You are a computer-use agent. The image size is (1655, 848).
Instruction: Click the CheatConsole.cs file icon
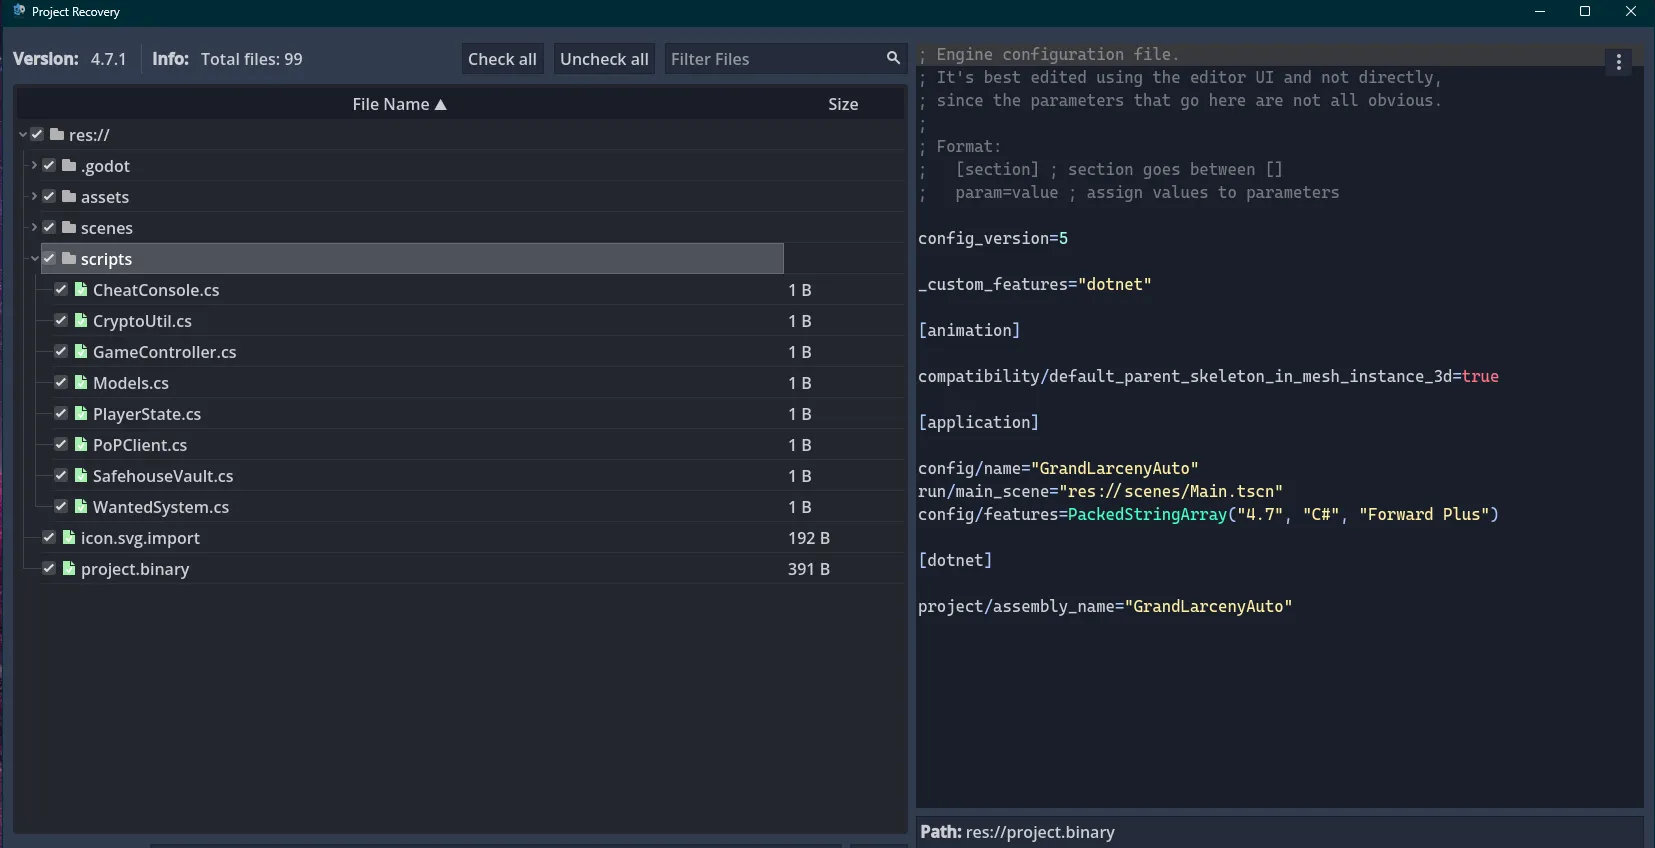point(81,289)
